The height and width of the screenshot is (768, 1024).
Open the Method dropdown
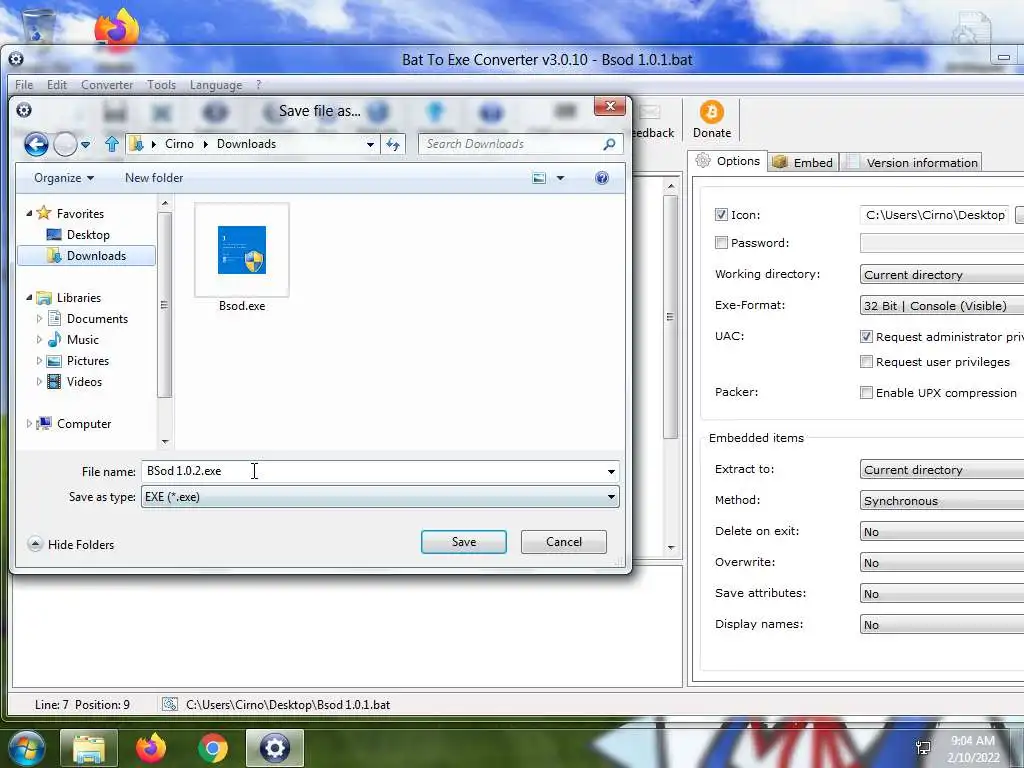pos(942,501)
